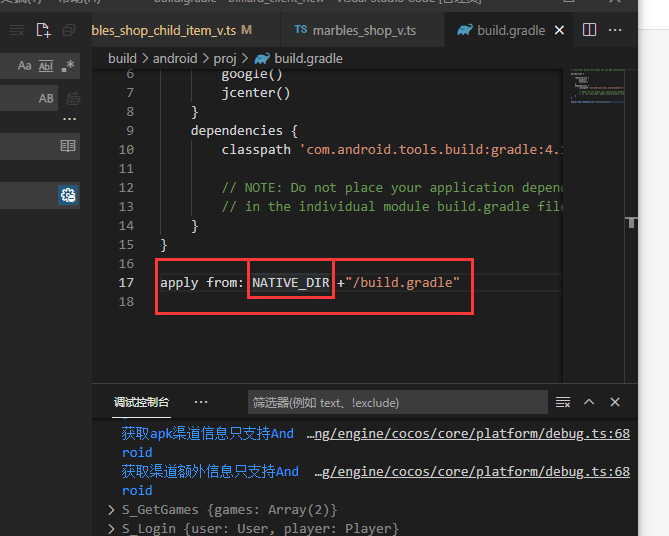Viewport: 669px width, 536px height.
Task: Select the 调试控制台 debug console tab
Action: click(142, 402)
